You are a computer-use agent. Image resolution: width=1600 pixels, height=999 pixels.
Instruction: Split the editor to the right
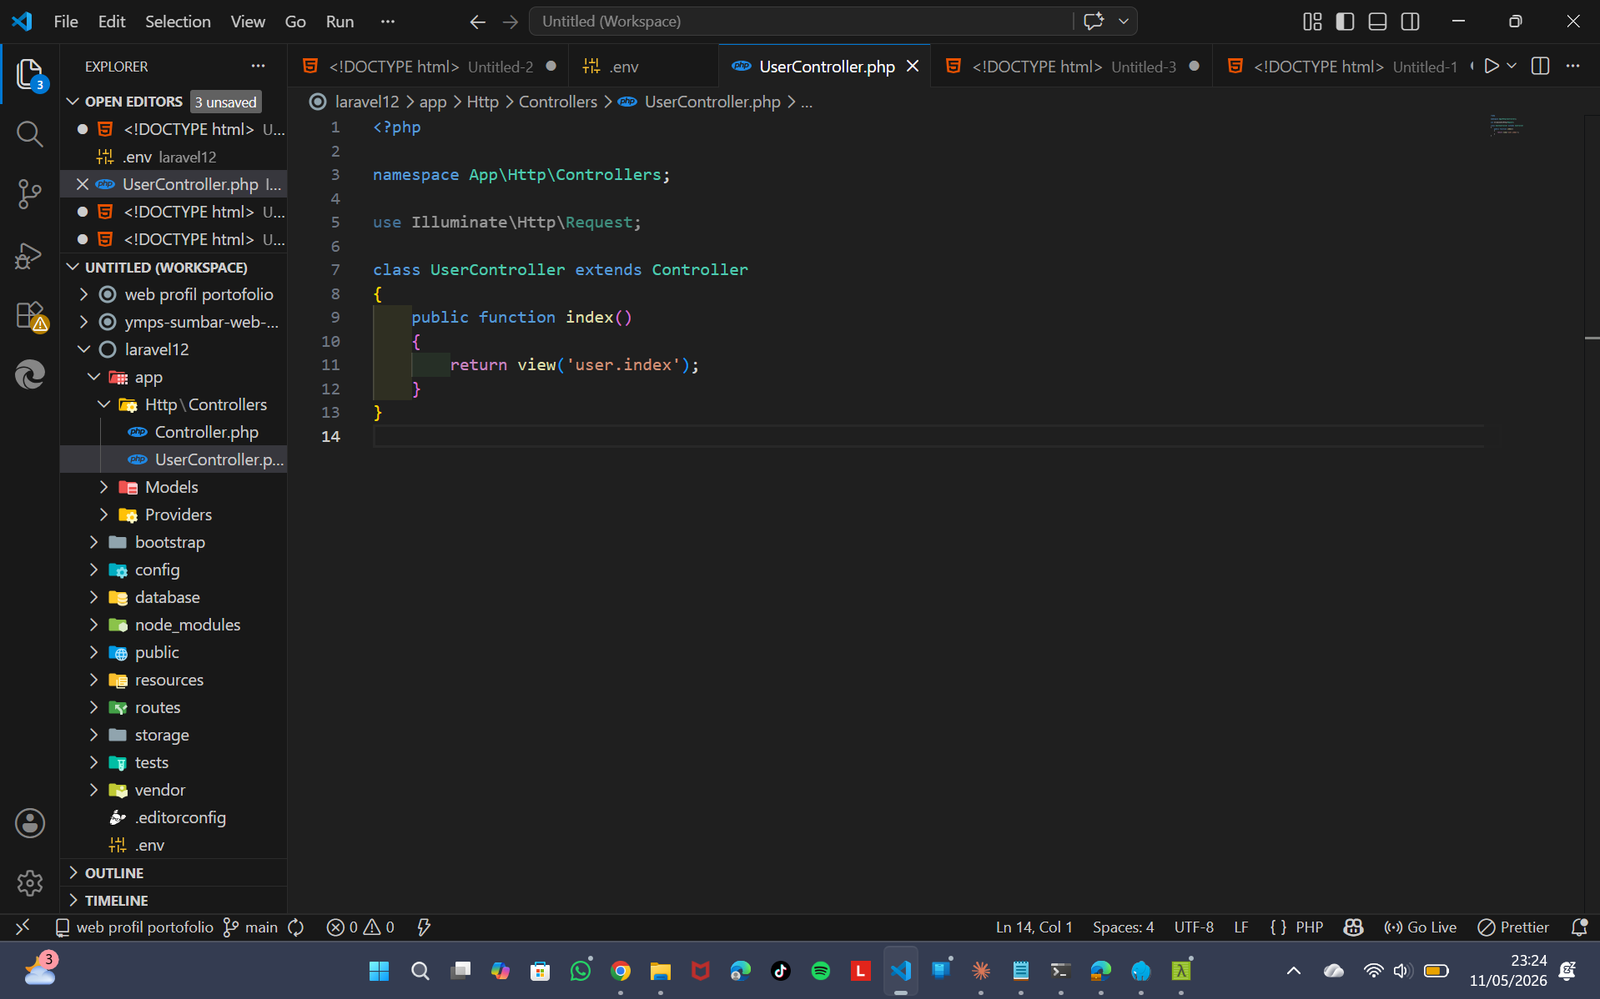(x=1540, y=66)
